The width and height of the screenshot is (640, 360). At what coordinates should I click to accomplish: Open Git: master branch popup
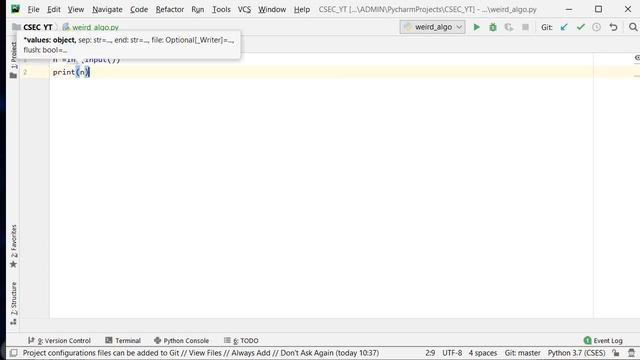pyautogui.click(x=522, y=353)
